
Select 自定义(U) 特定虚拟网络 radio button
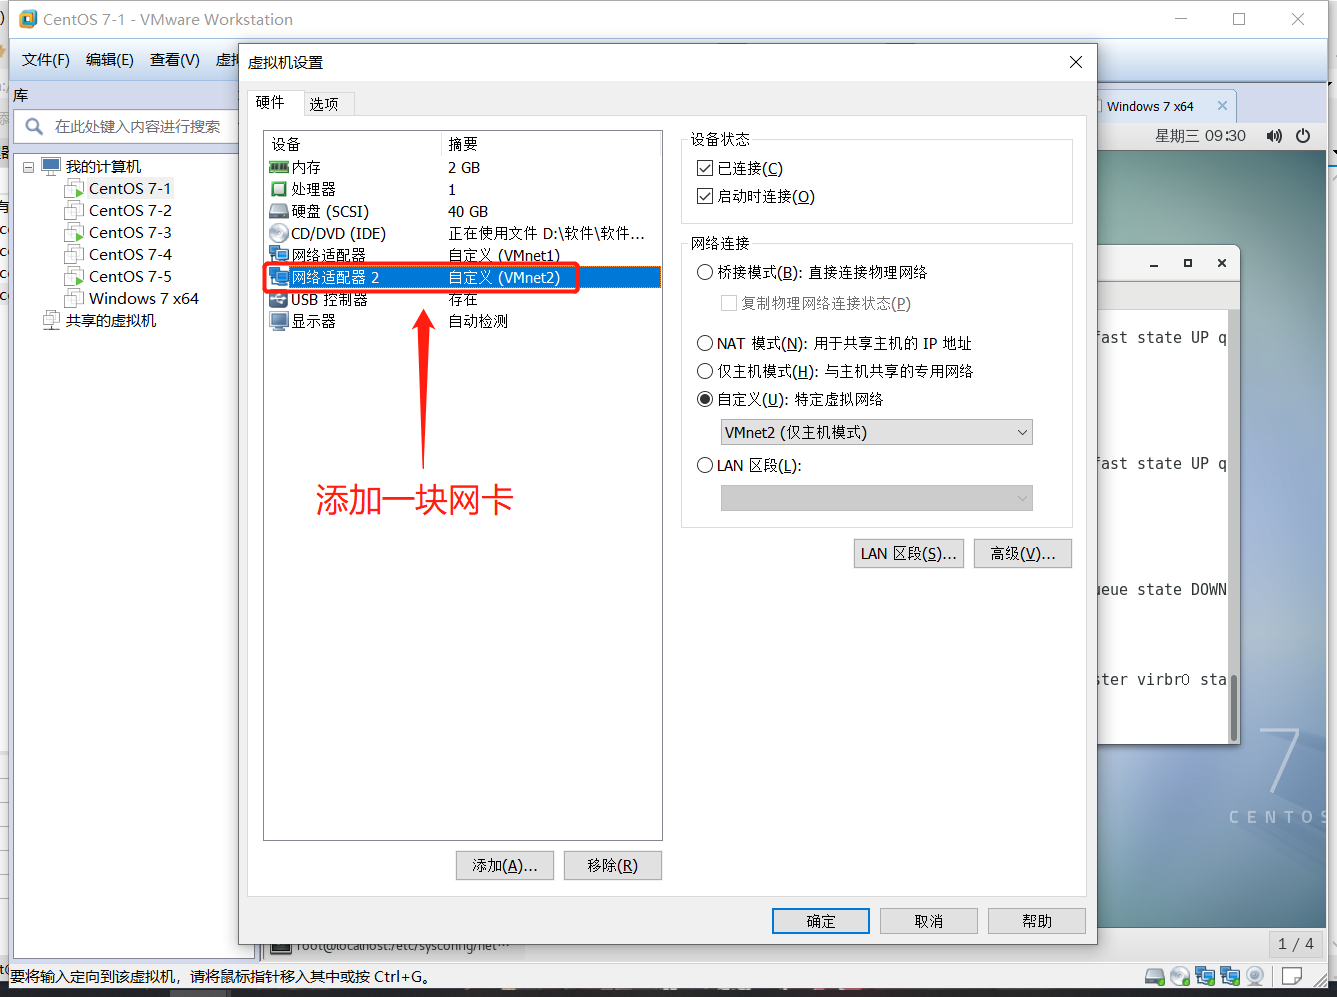click(x=705, y=399)
